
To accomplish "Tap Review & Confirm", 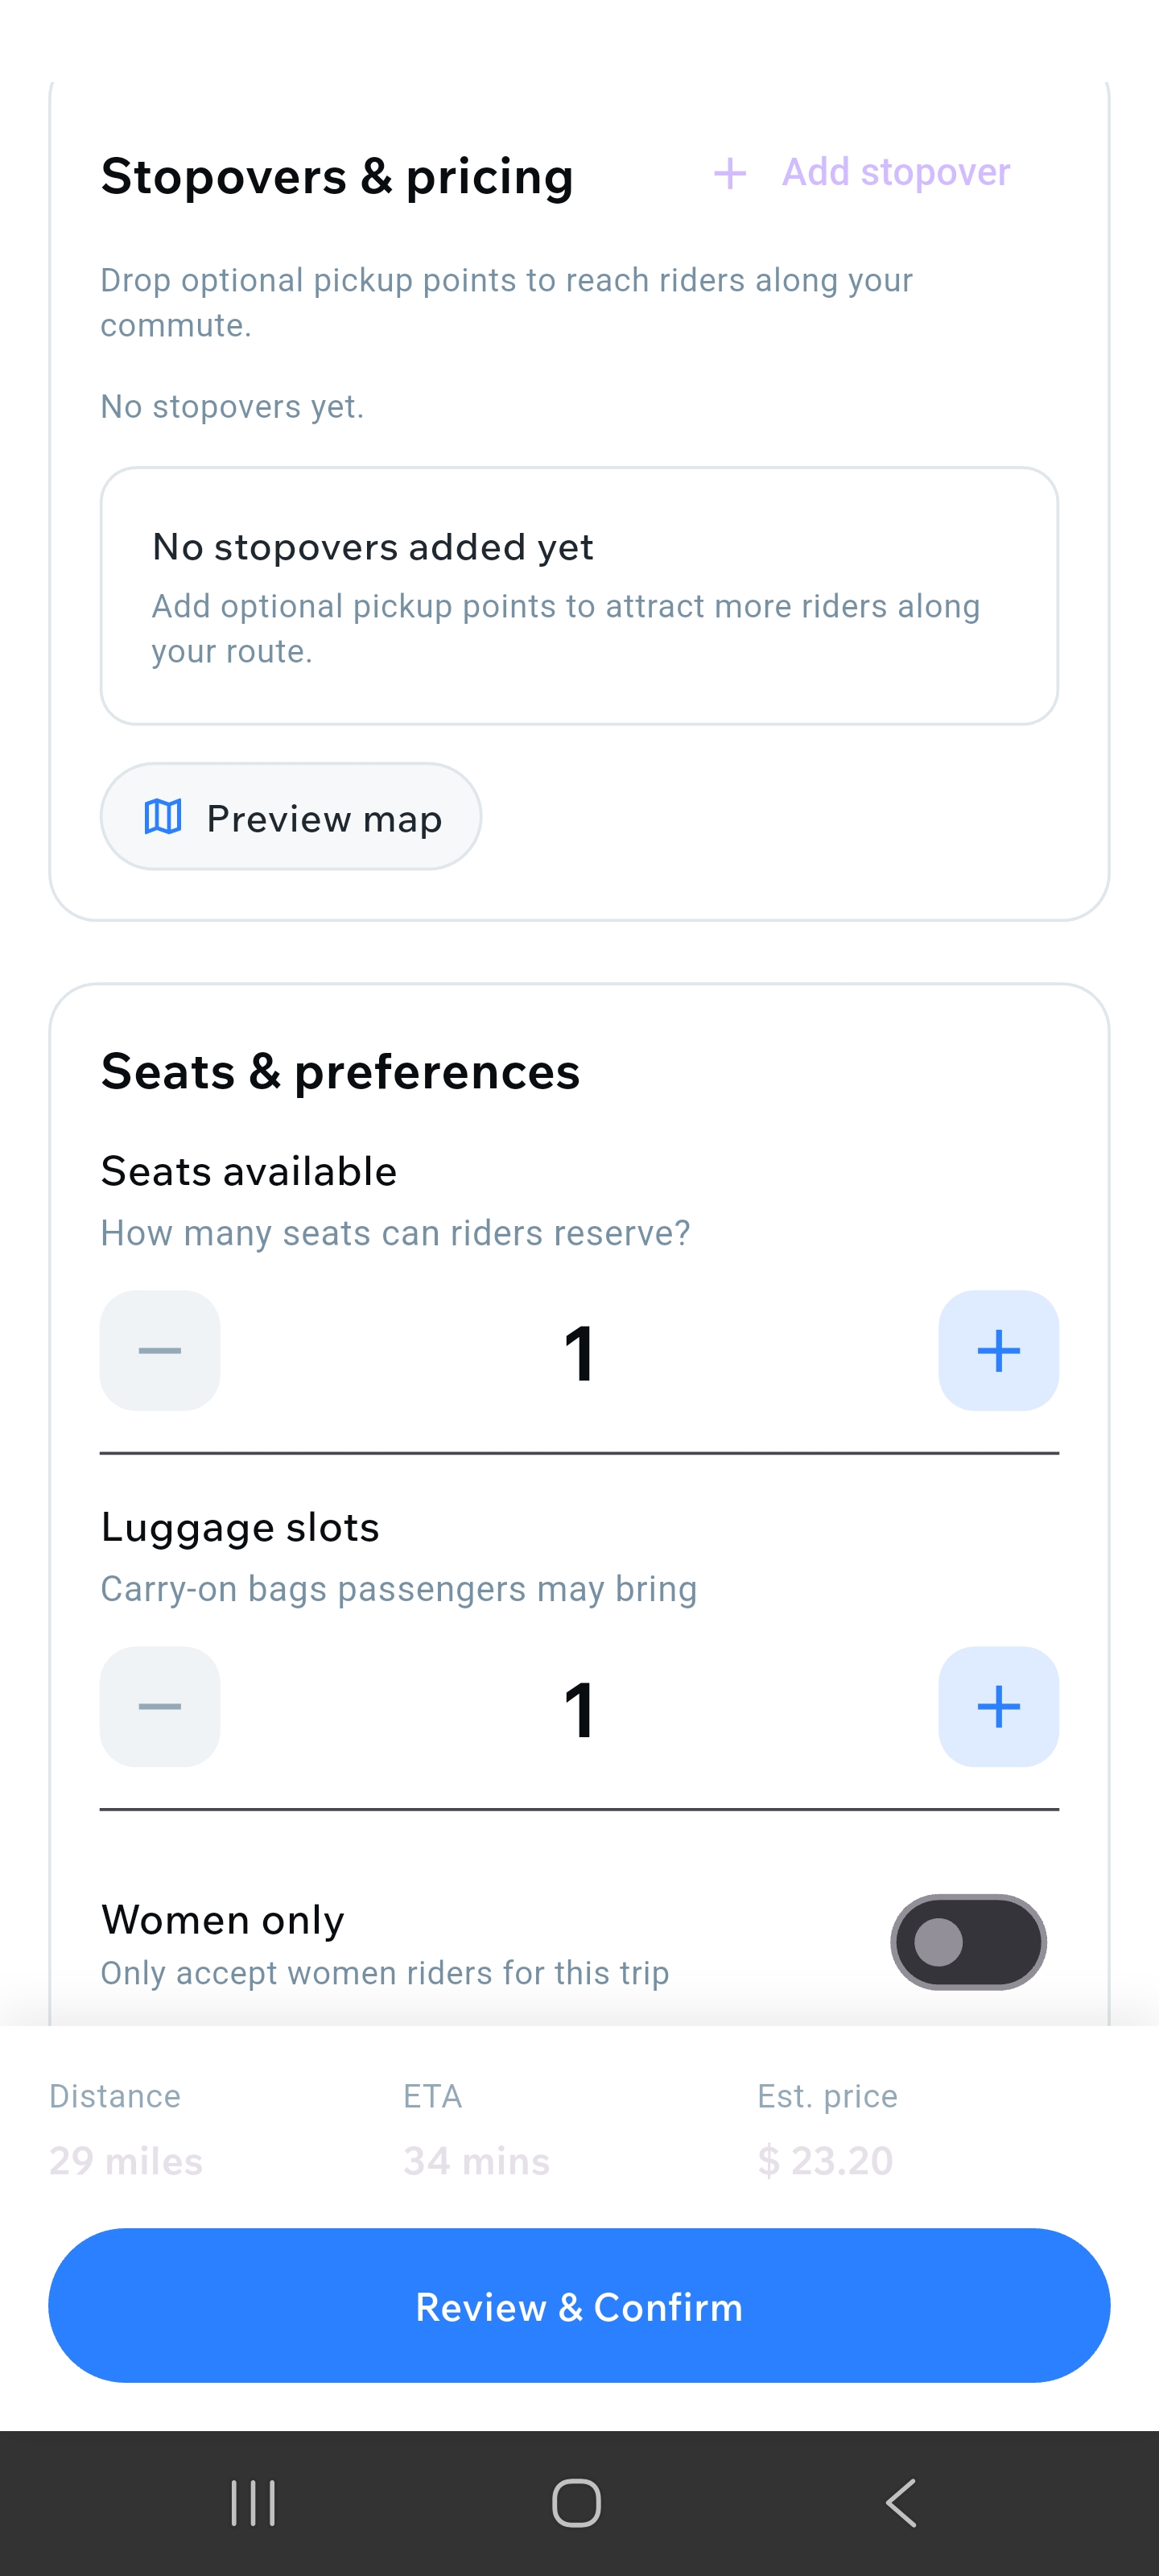I will pyautogui.click(x=579, y=2306).
